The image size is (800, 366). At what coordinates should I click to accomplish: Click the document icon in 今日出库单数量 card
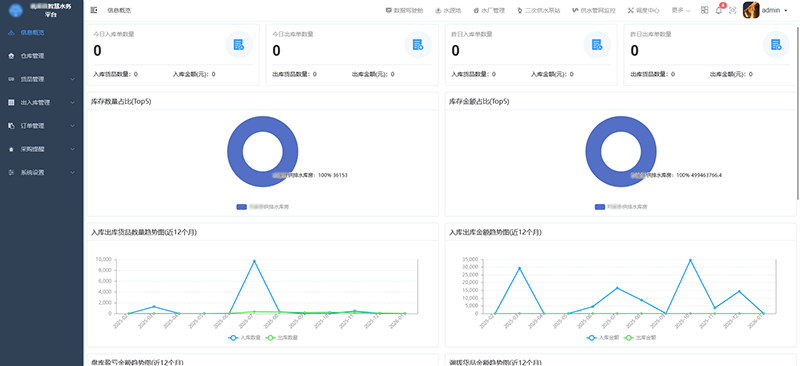tap(418, 45)
